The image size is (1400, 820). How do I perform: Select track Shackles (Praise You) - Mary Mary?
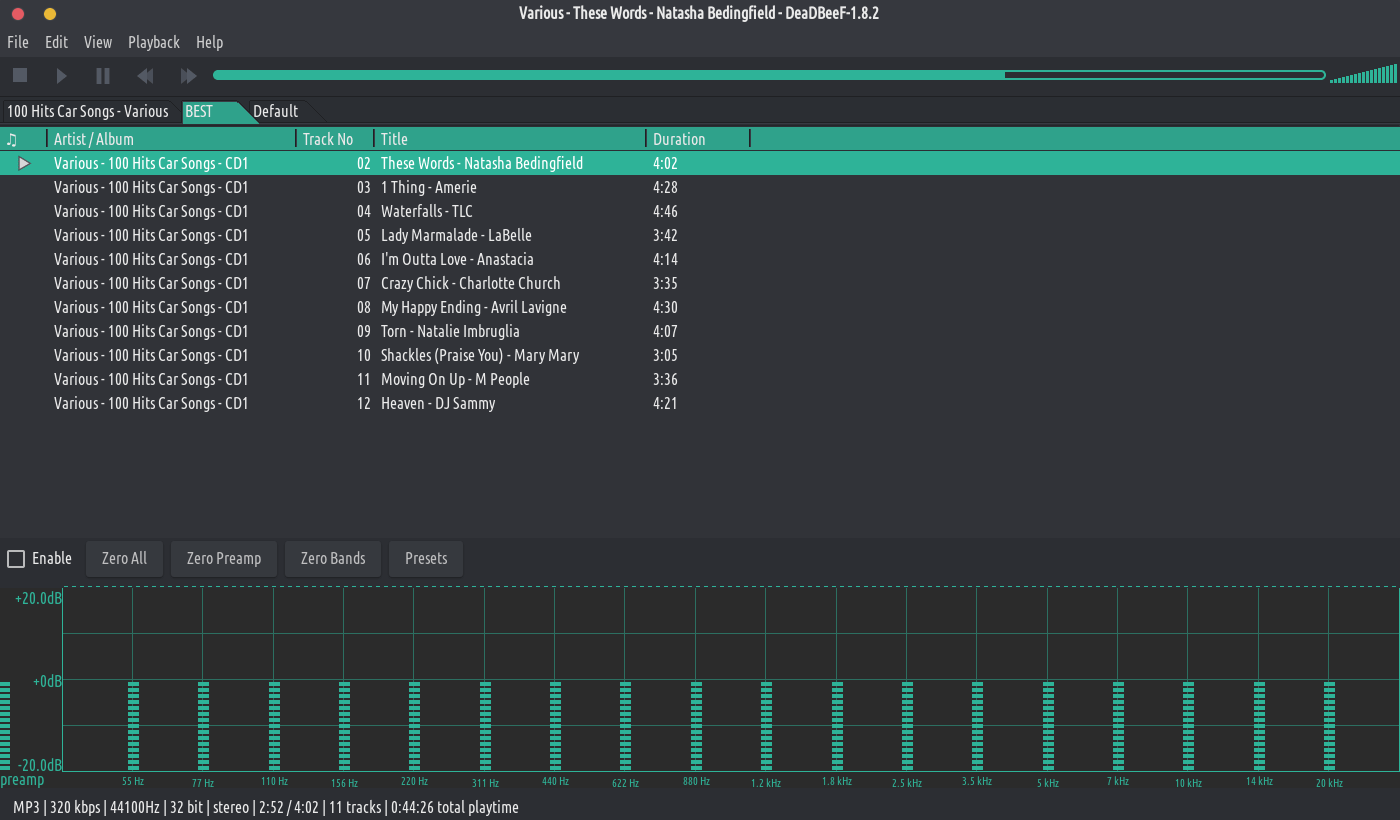click(700, 355)
